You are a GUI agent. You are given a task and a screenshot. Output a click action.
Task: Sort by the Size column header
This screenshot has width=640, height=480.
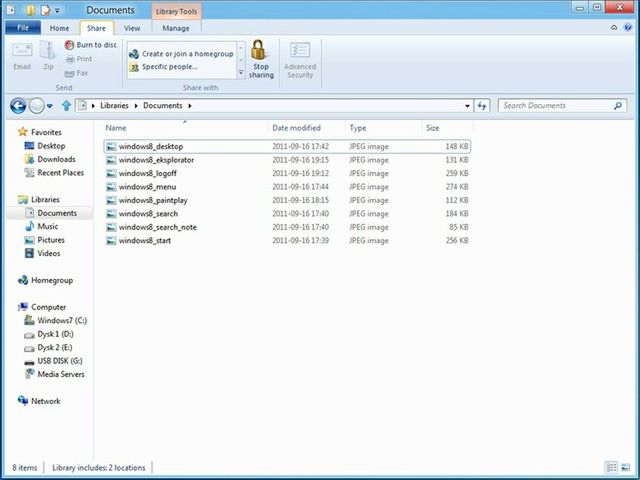(x=433, y=128)
